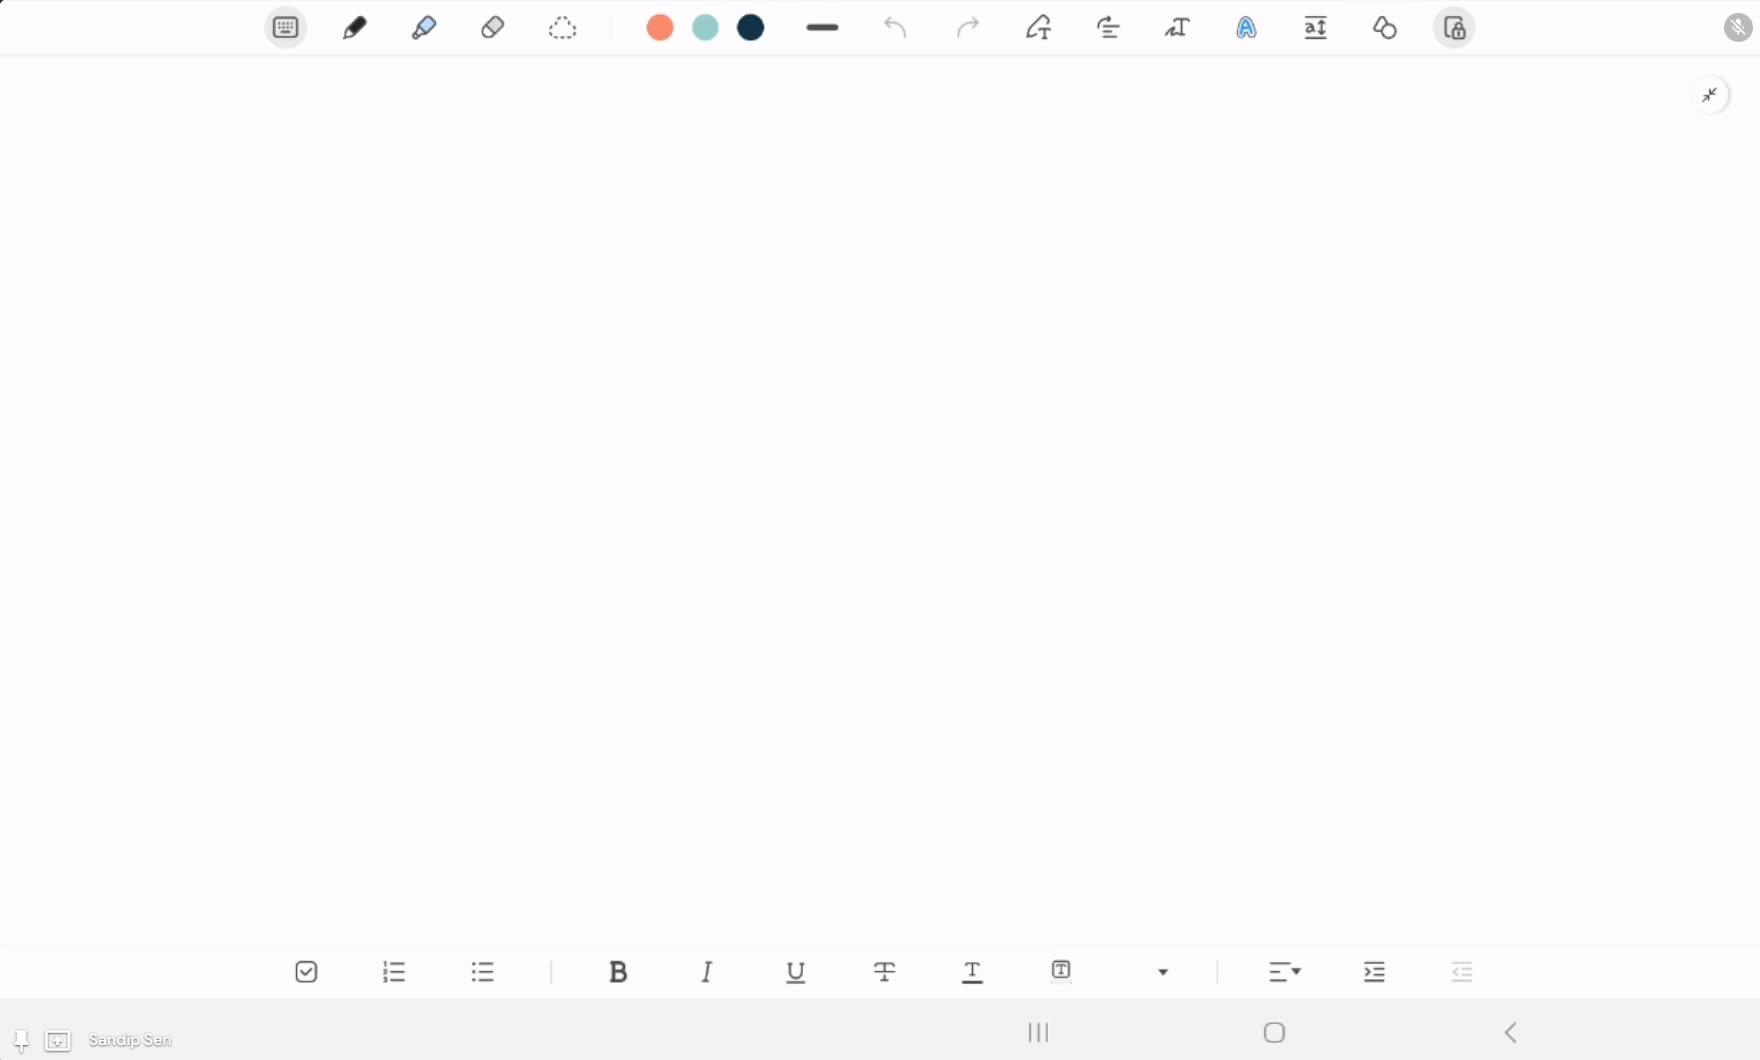Click the handwriting-to-text T icon
Screen dimensions: 1760x1060
pos(1177,28)
